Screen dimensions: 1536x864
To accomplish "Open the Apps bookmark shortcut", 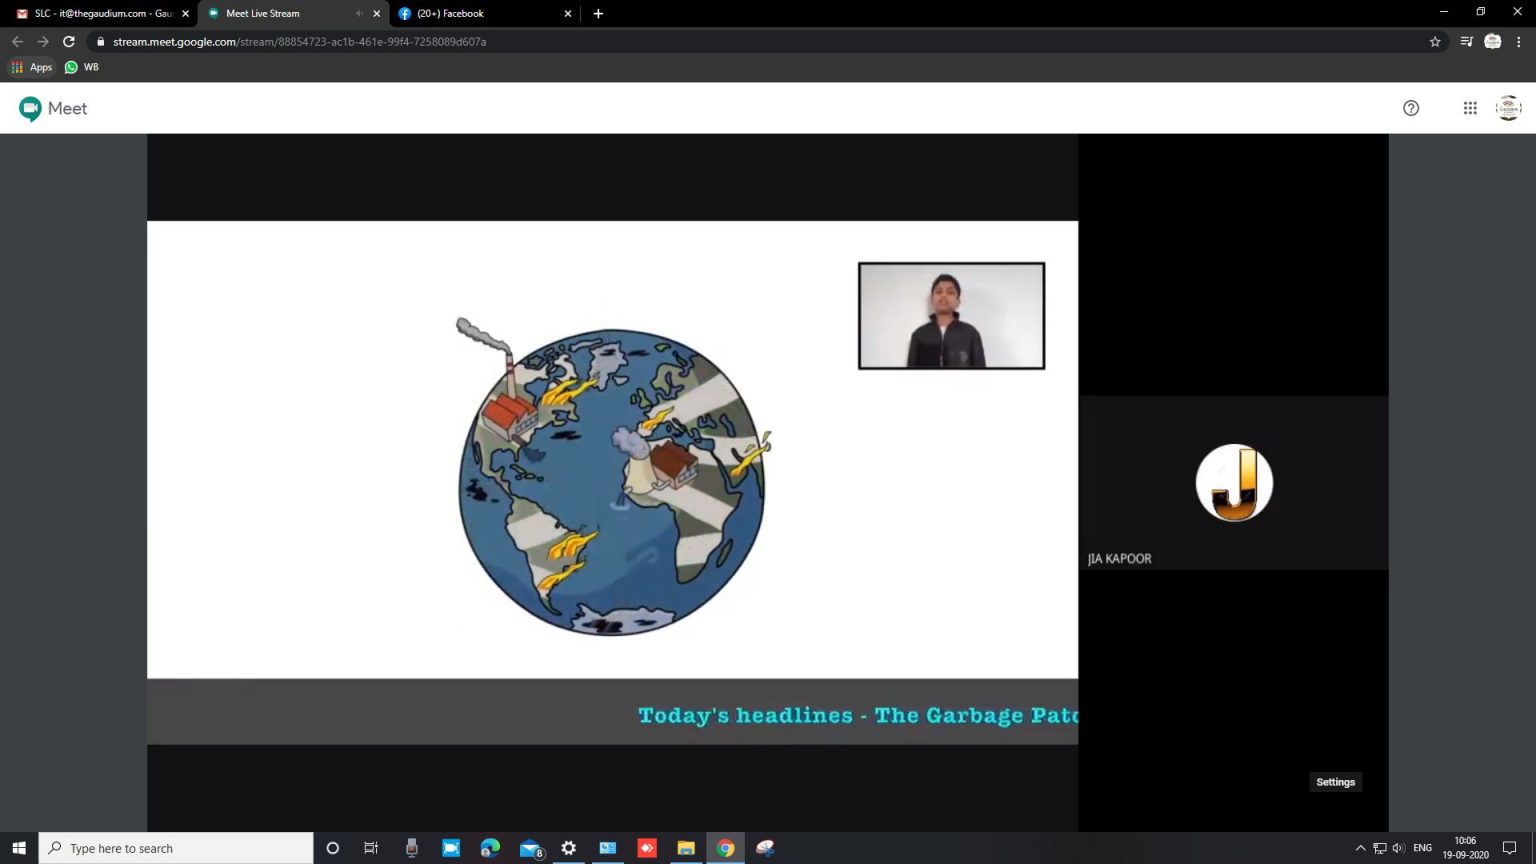I will click(x=31, y=67).
